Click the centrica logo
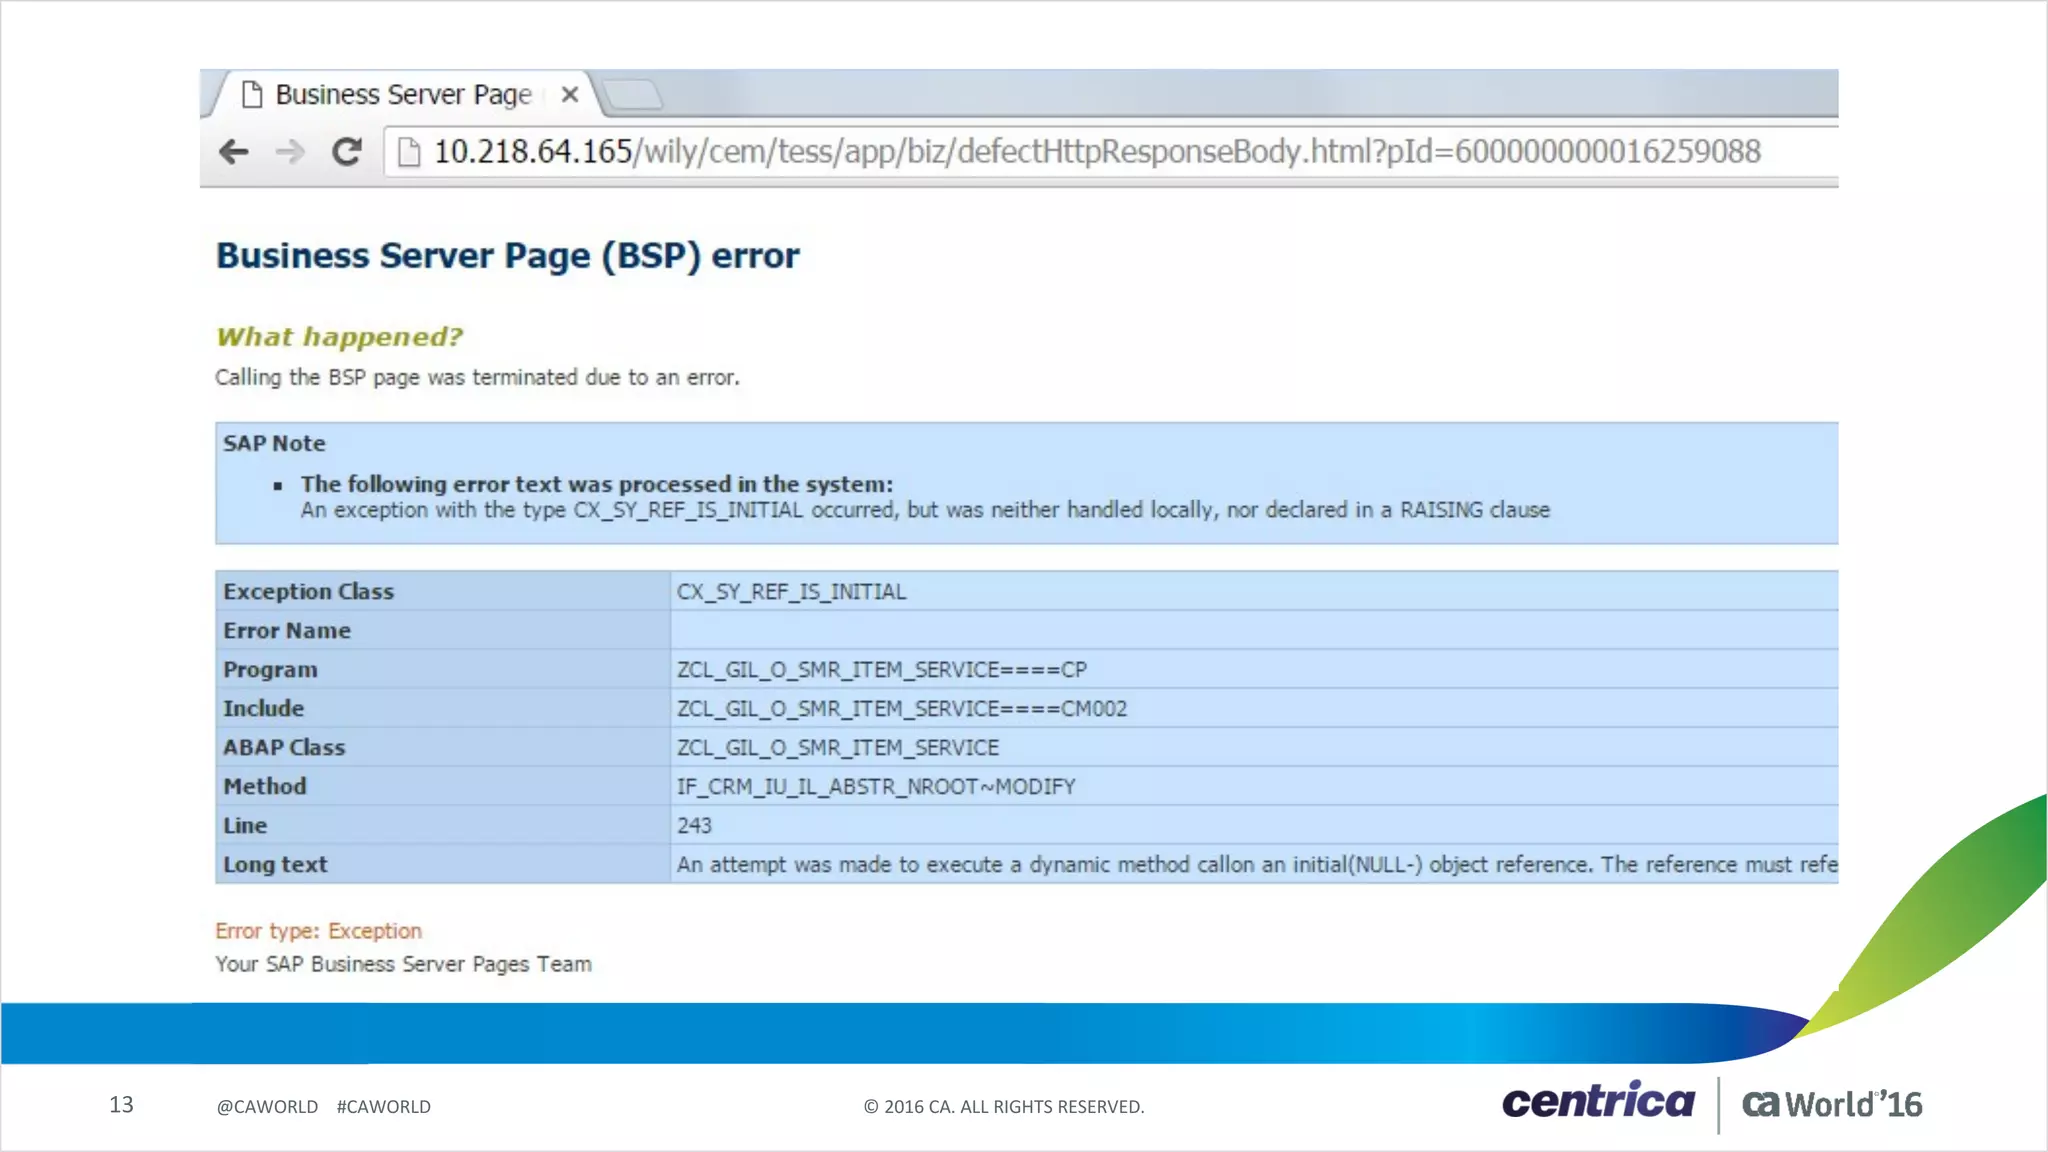 [x=1597, y=1102]
